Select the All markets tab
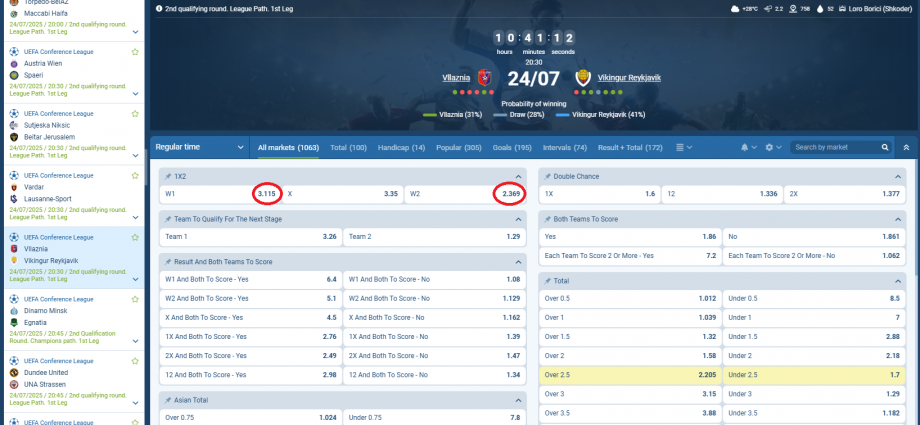920x425 pixels. (x=288, y=147)
